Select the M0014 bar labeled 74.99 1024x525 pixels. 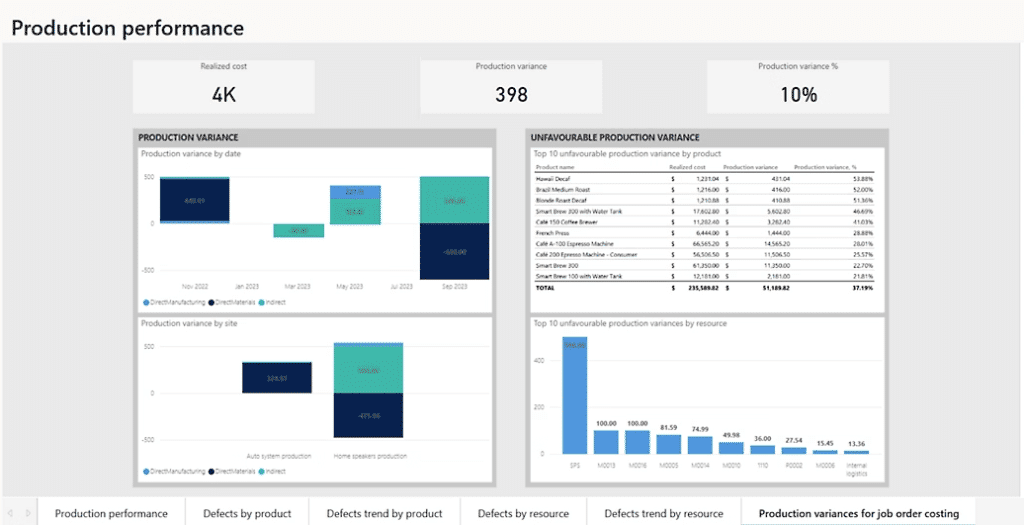pyautogui.click(x=700, y=445)
